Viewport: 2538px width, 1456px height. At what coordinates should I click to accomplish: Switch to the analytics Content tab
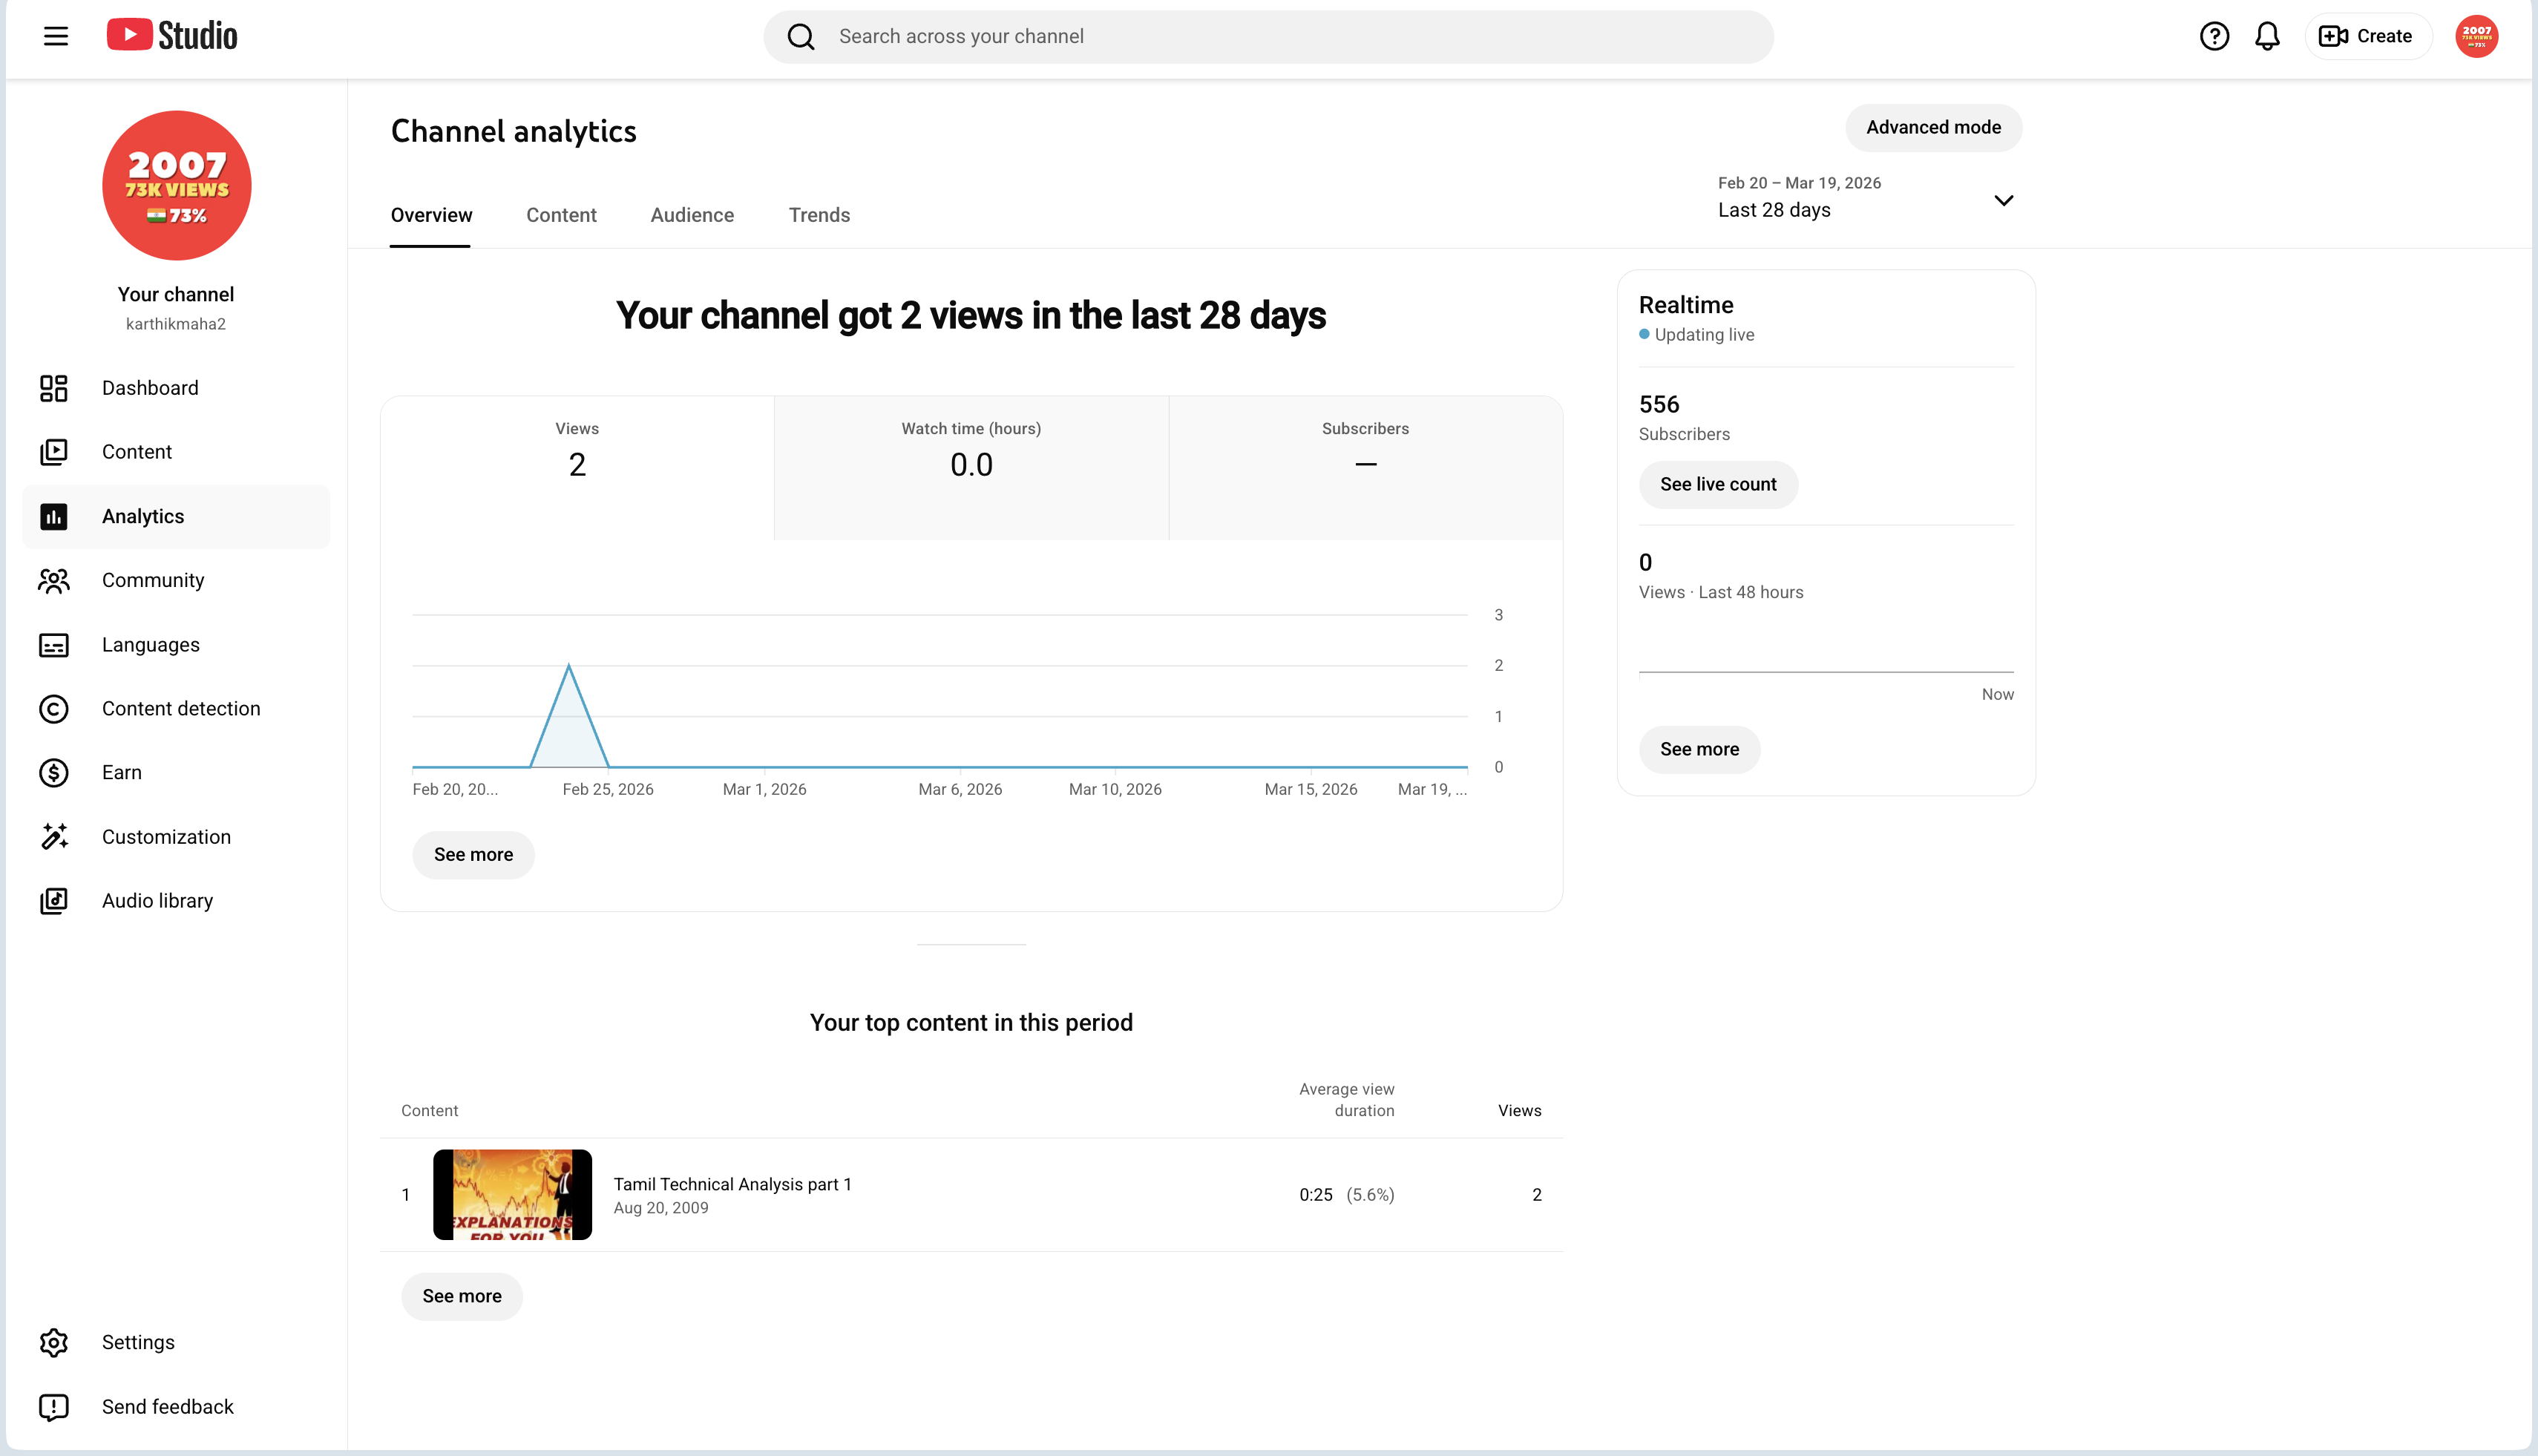(x=561, y=215)
